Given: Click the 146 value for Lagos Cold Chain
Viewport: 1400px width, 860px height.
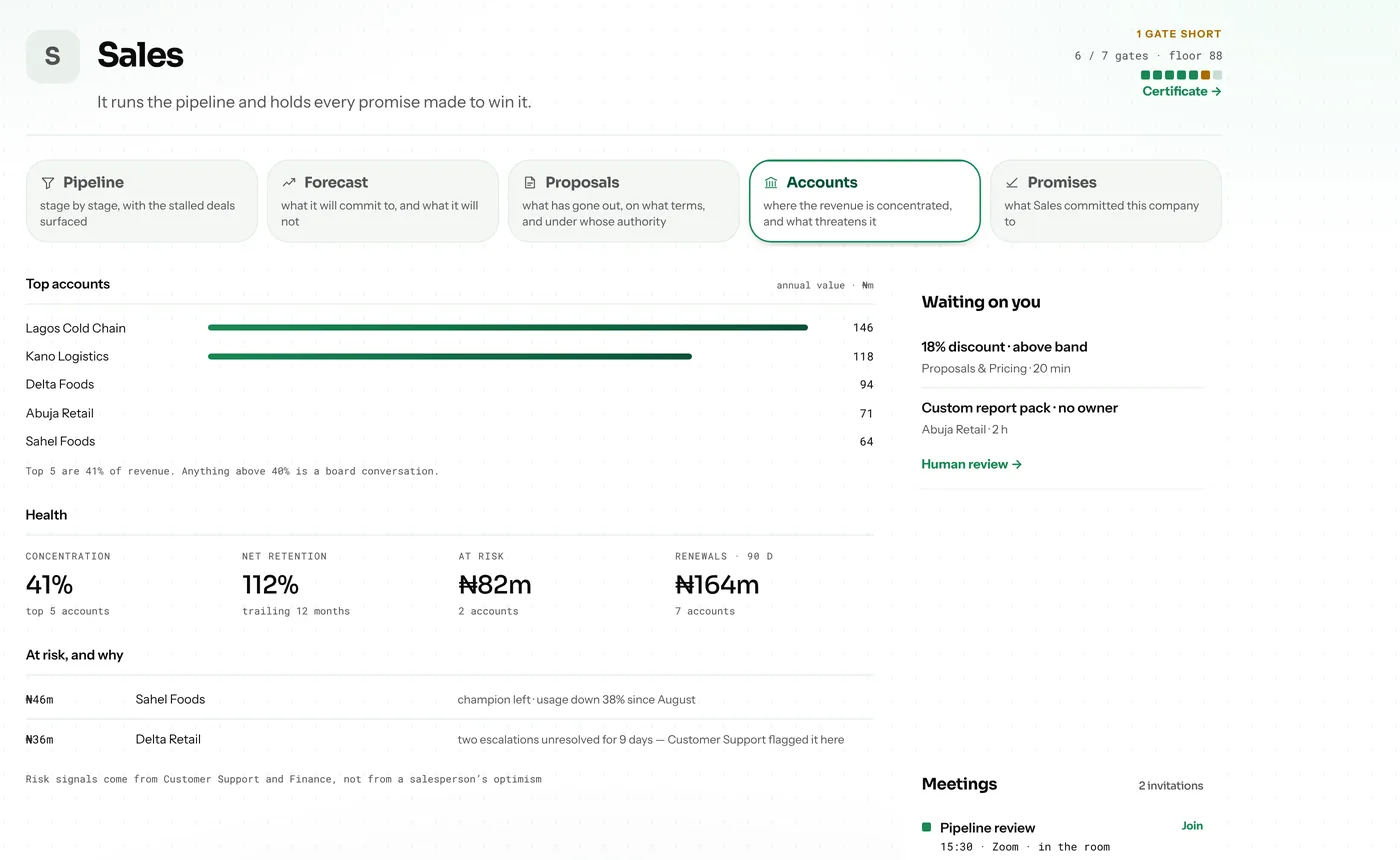Looking at the screenshot, I should click(x=863, y=328).
